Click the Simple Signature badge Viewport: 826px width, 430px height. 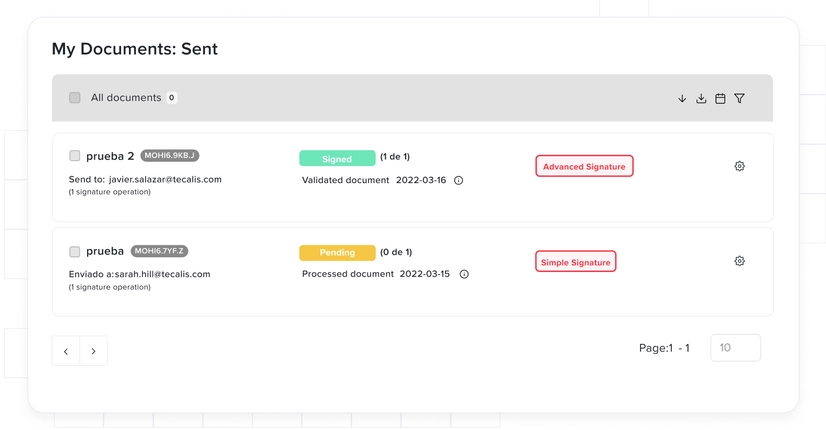click(x=575, y=262)
